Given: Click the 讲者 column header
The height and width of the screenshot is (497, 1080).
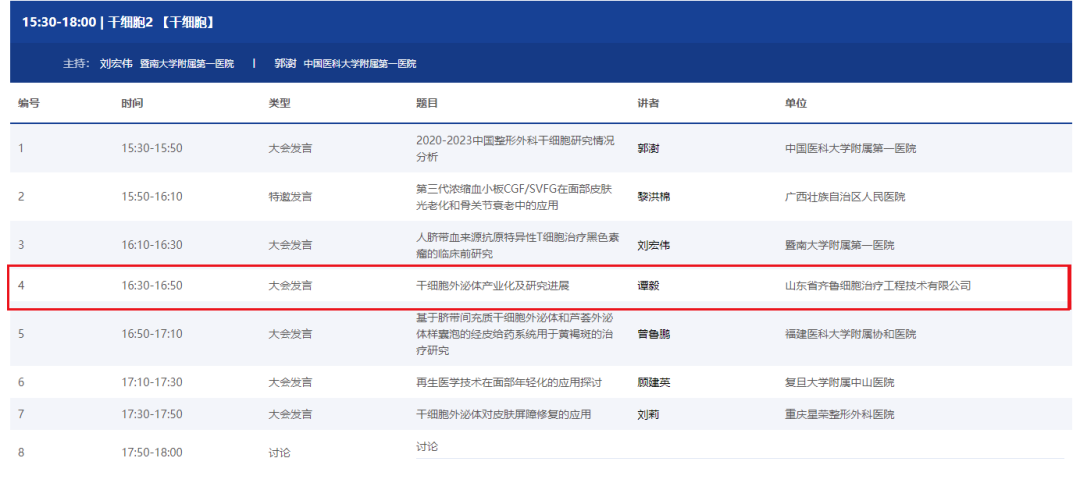Looking at the screenshot, I should (648, 103).
